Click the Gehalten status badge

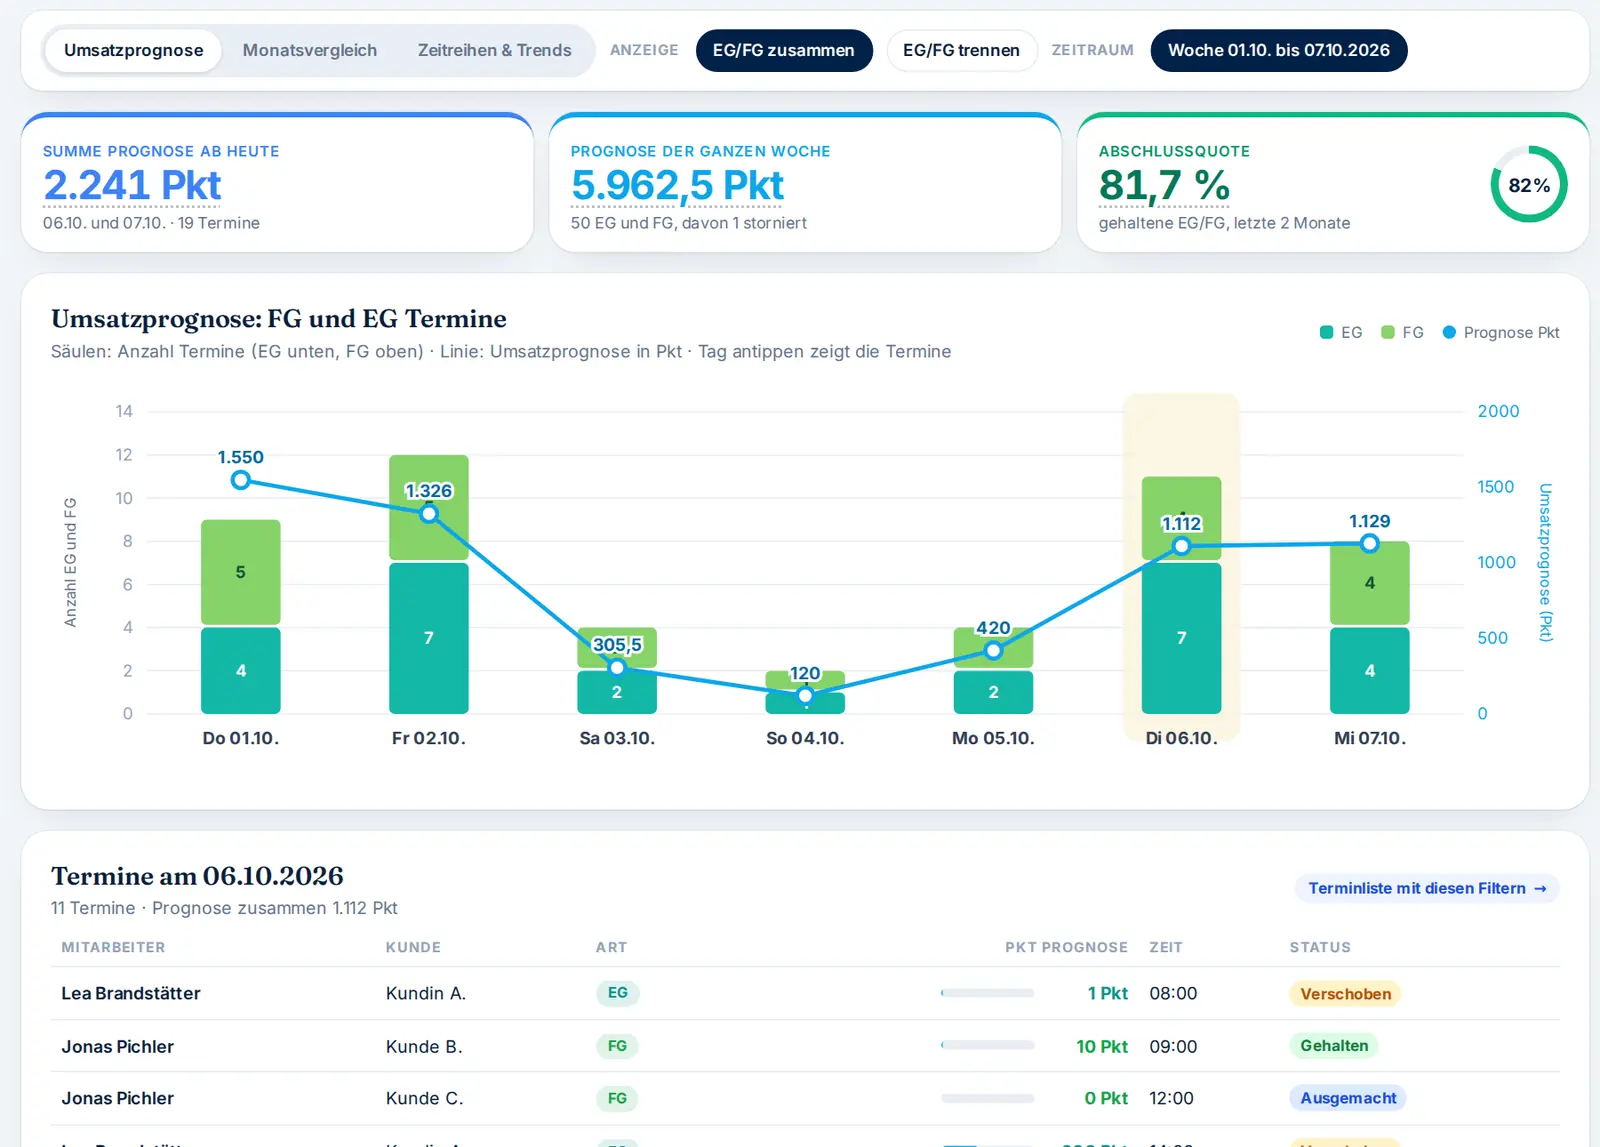click(x=1334, y=1046)
